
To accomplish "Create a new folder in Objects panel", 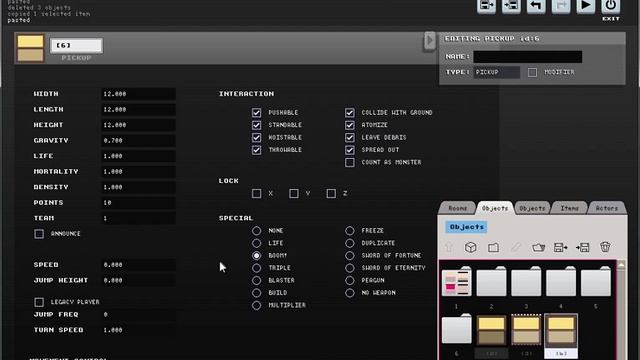I will [x=493, y=247].
